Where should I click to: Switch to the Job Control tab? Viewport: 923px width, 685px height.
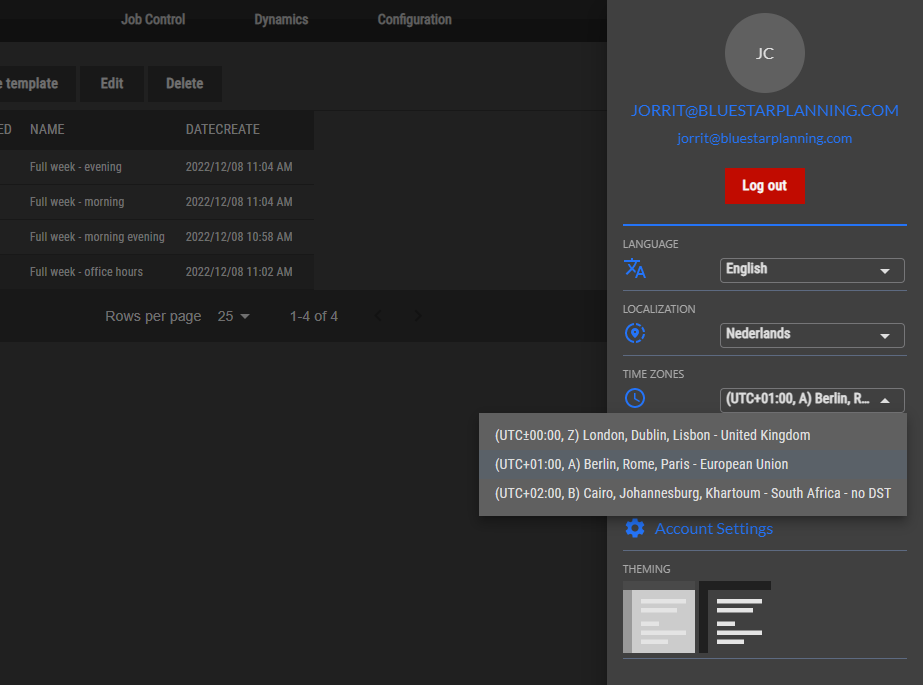[x=153, y=19]
